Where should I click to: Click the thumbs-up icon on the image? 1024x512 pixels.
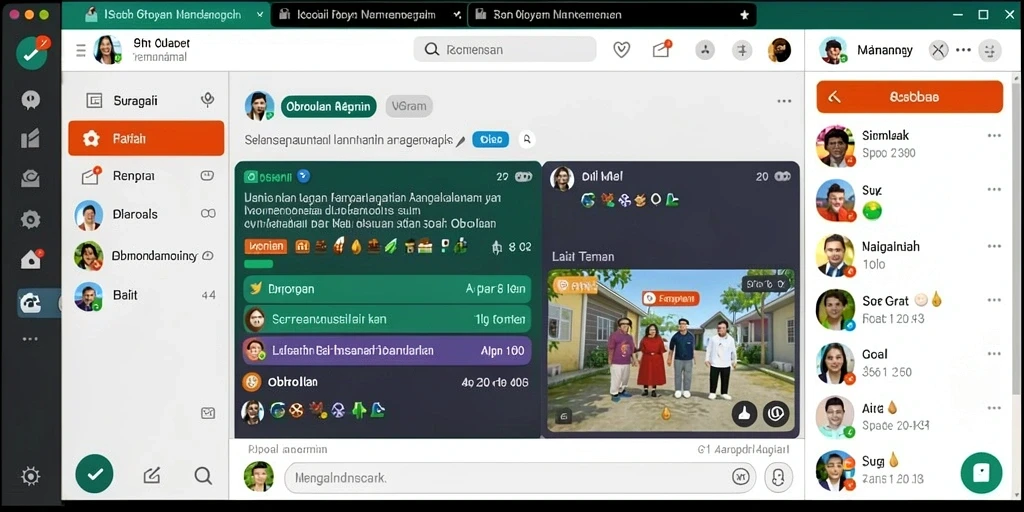pyautogui.click(x=744, y=413)
